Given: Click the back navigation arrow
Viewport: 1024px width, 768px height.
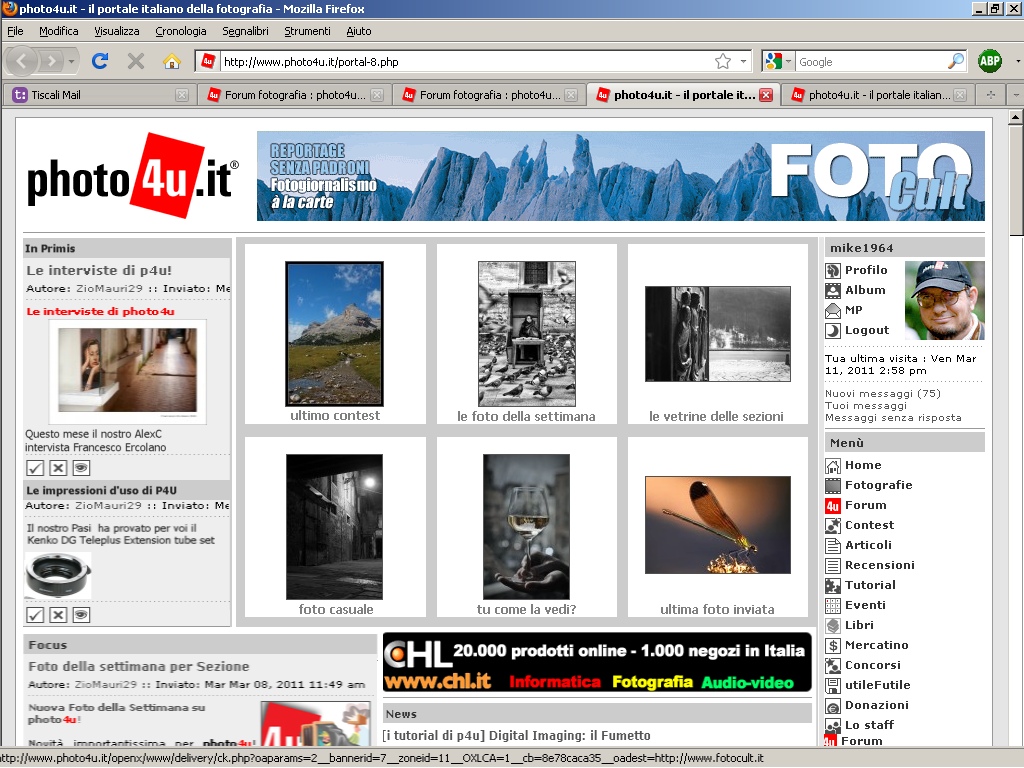Looking at the screenshot, I should (22, 61).
